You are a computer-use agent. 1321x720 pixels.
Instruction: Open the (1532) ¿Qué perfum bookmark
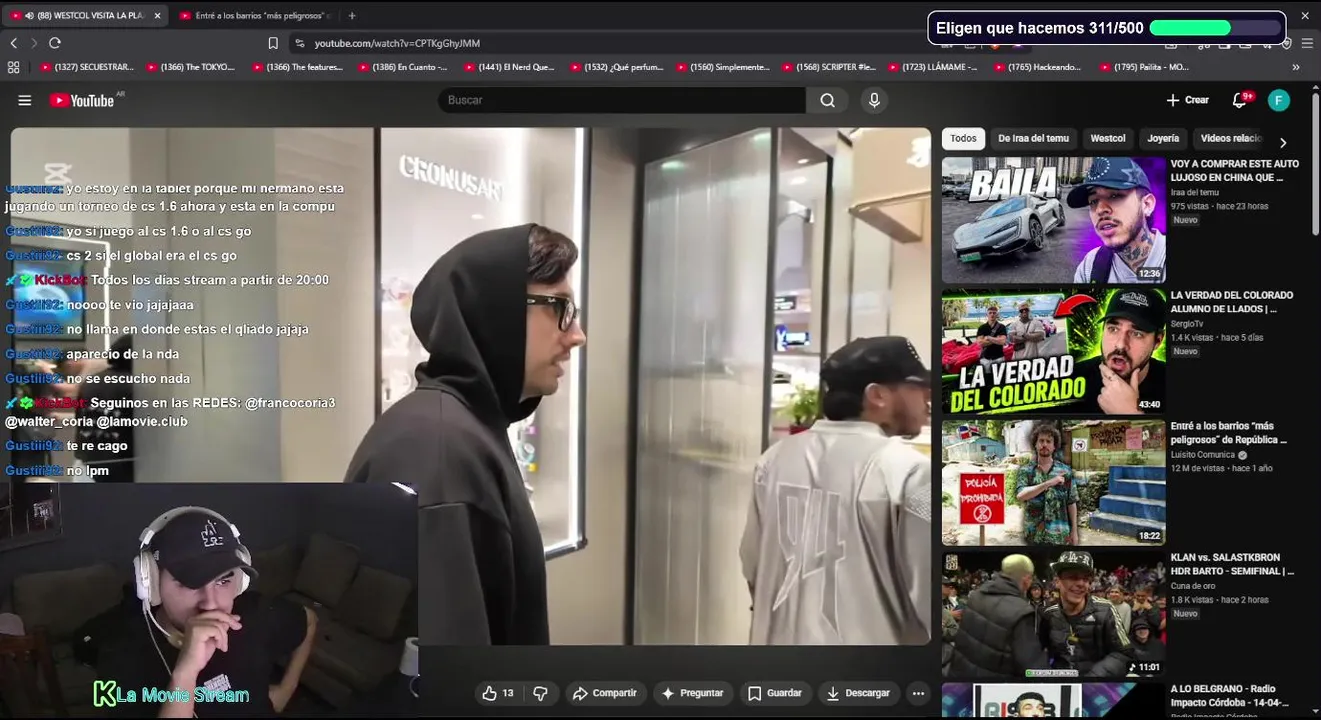click(616, 67)
